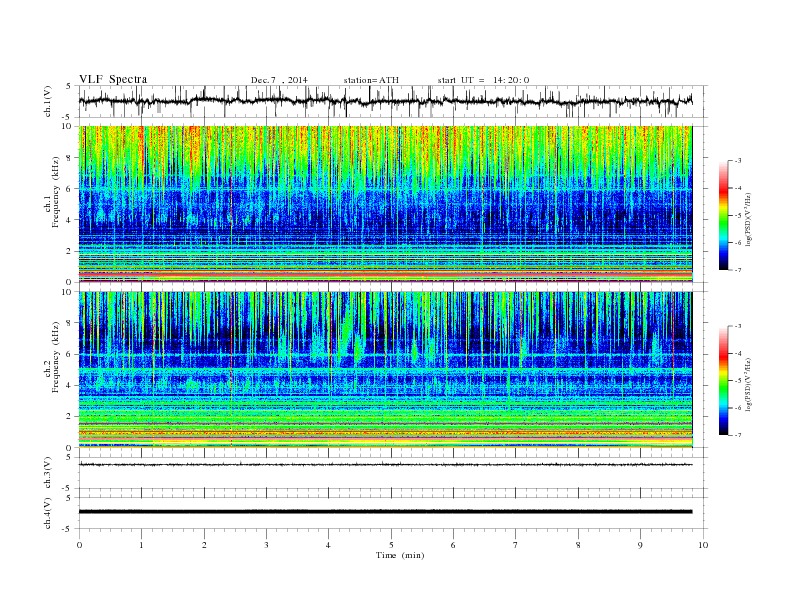This screenshot has width=792, height=612.
Task: Click the thick ch.4 voltage trace band
Action: tap(386, 512)
